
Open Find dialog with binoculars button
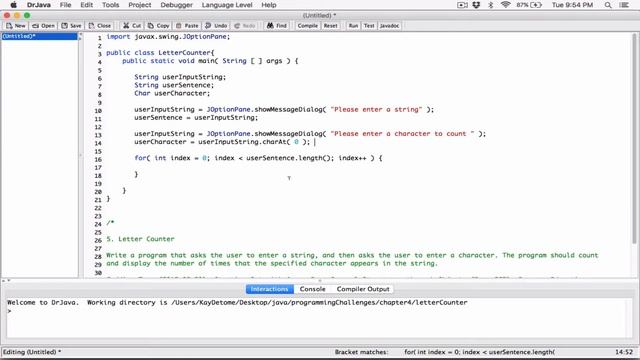(x=277, y=26)
